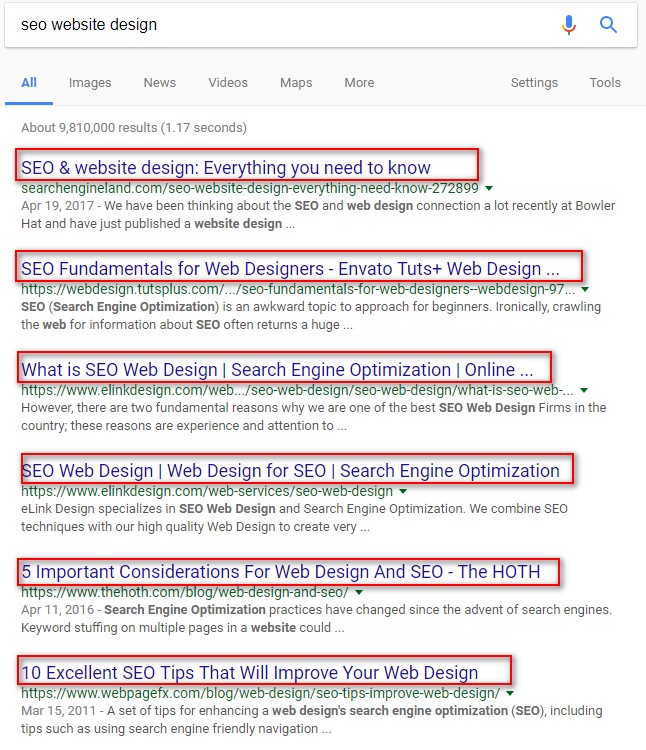This screenshot has width=646, height=750.
Task: Expand dropdown arrow beside elinkdesign.com/web-services/seo-web-design URL
Action: [403, 491]
